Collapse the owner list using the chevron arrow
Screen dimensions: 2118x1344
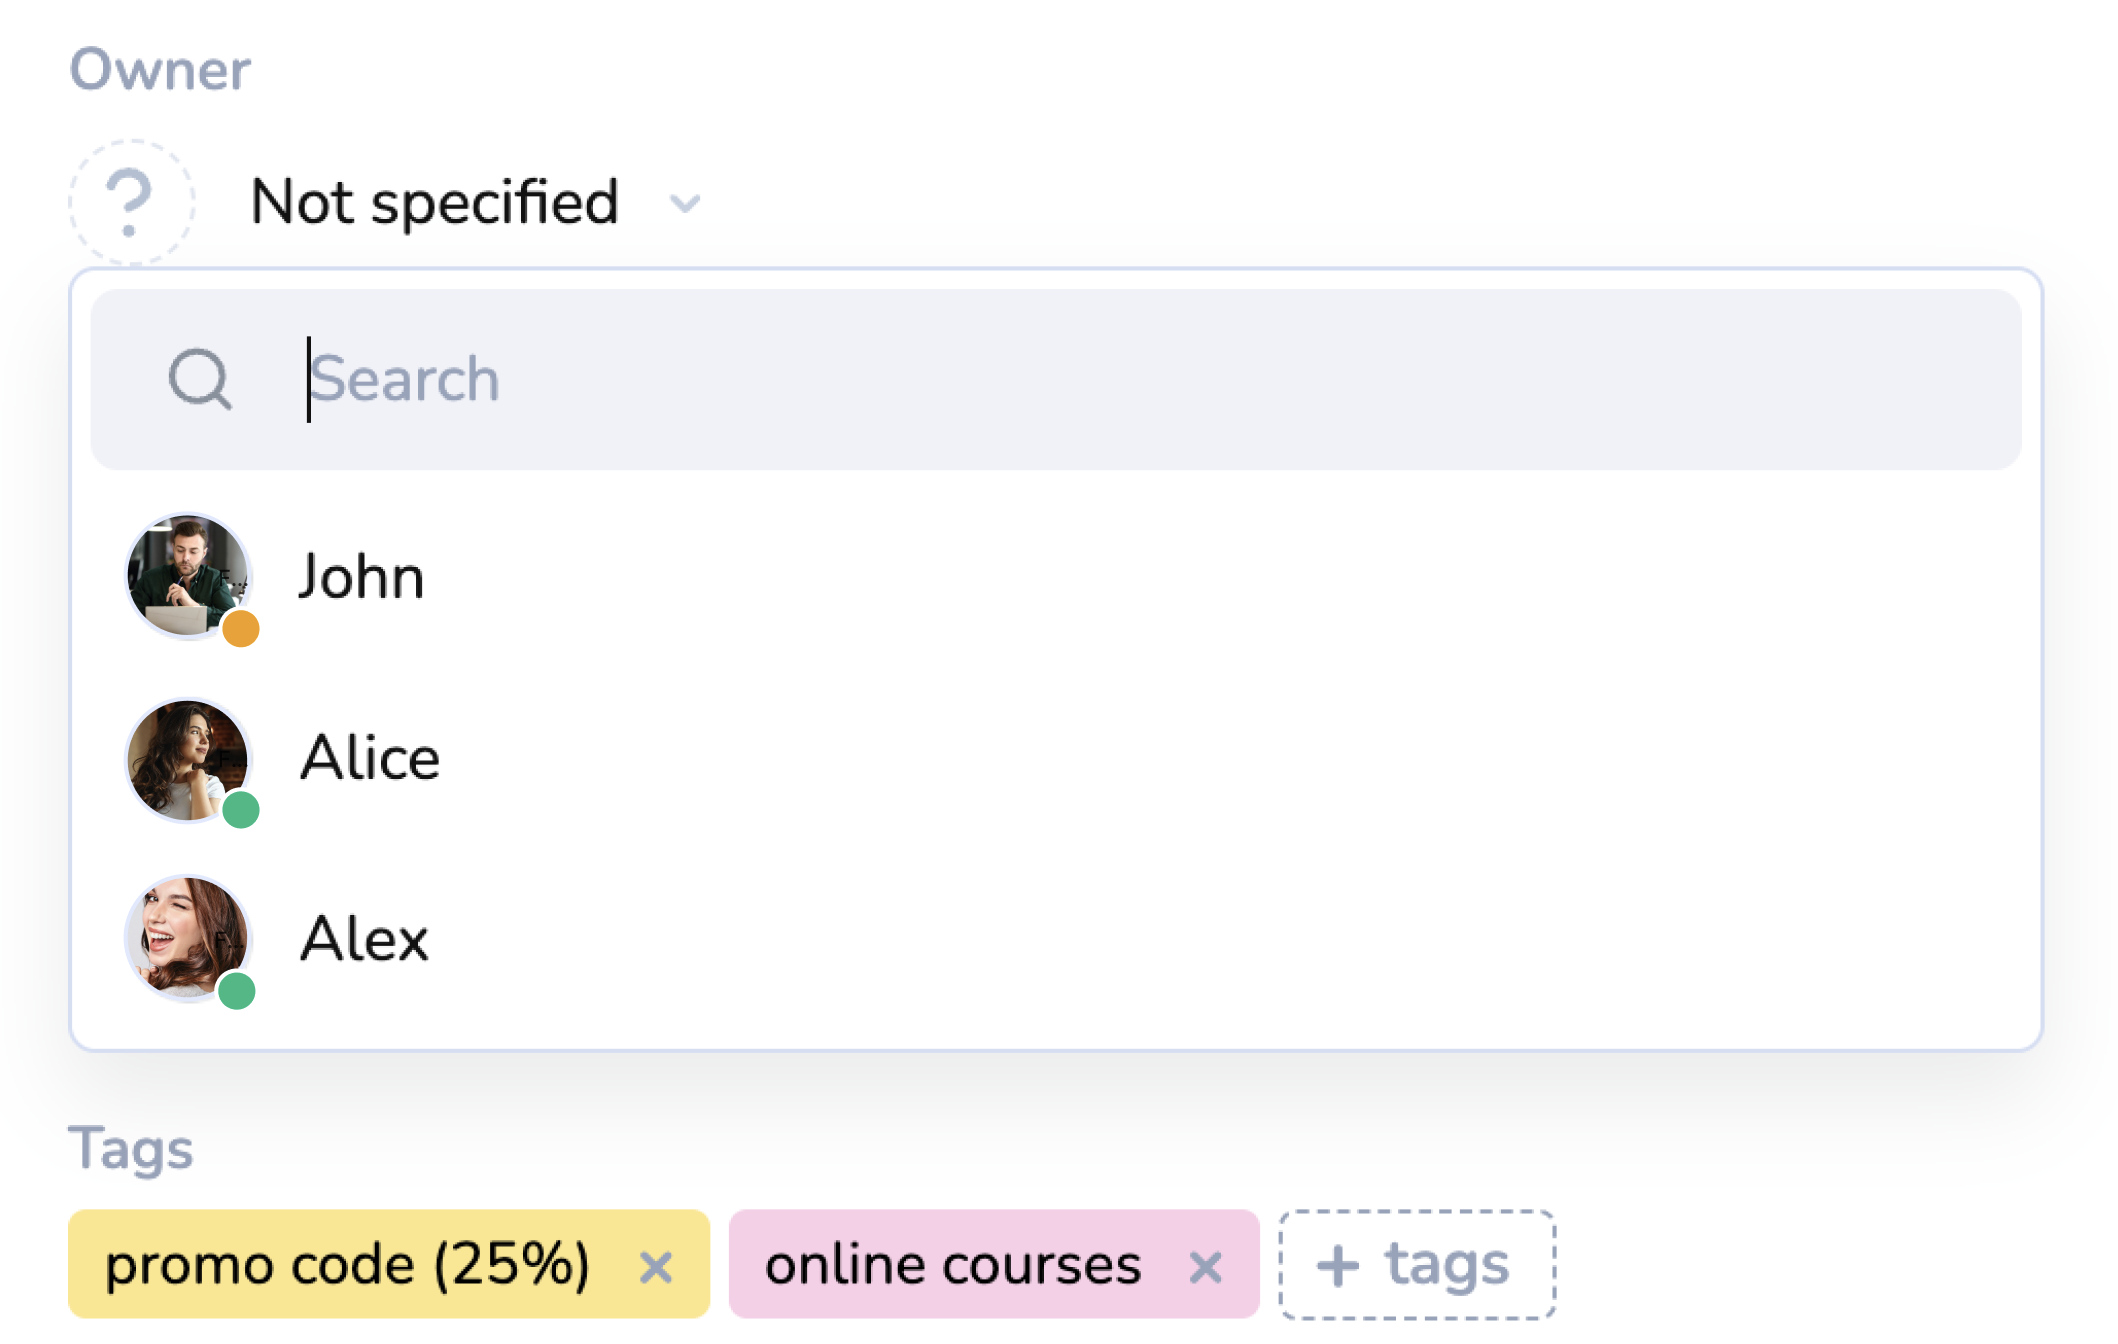(685, 204)
